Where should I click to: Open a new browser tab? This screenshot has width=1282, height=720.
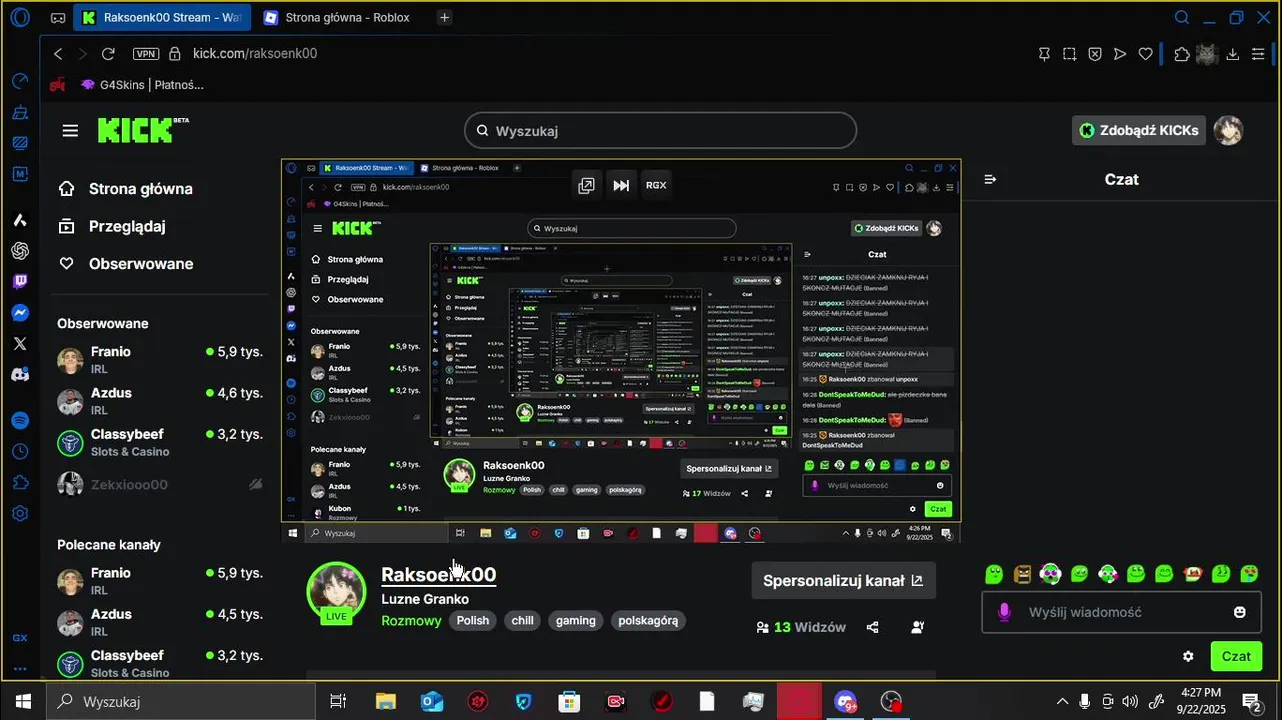444,17
